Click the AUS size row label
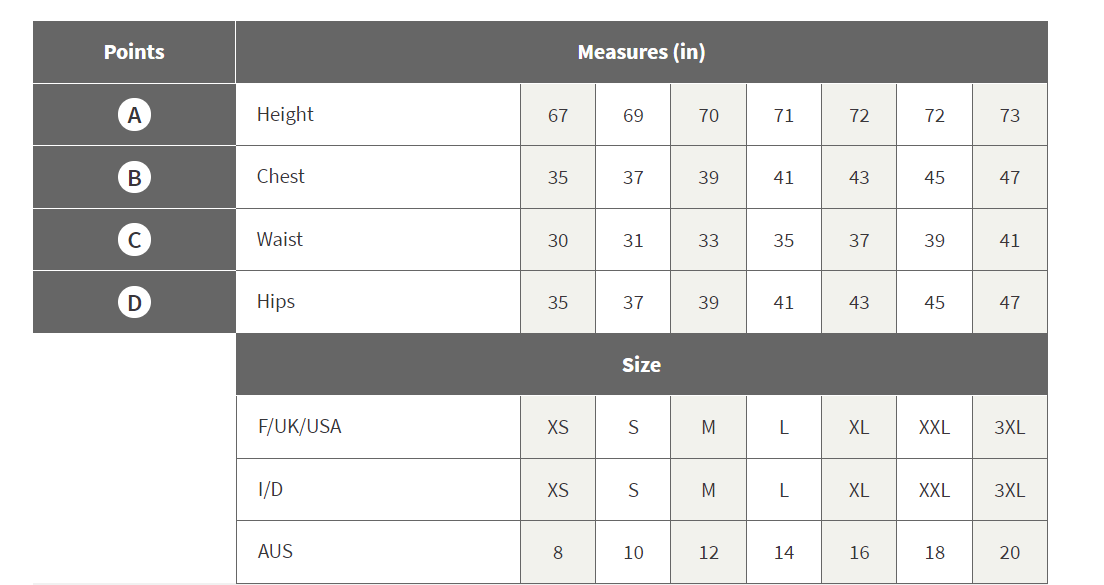The height and width of the screenshot is (585, 1104). point(275,552)
